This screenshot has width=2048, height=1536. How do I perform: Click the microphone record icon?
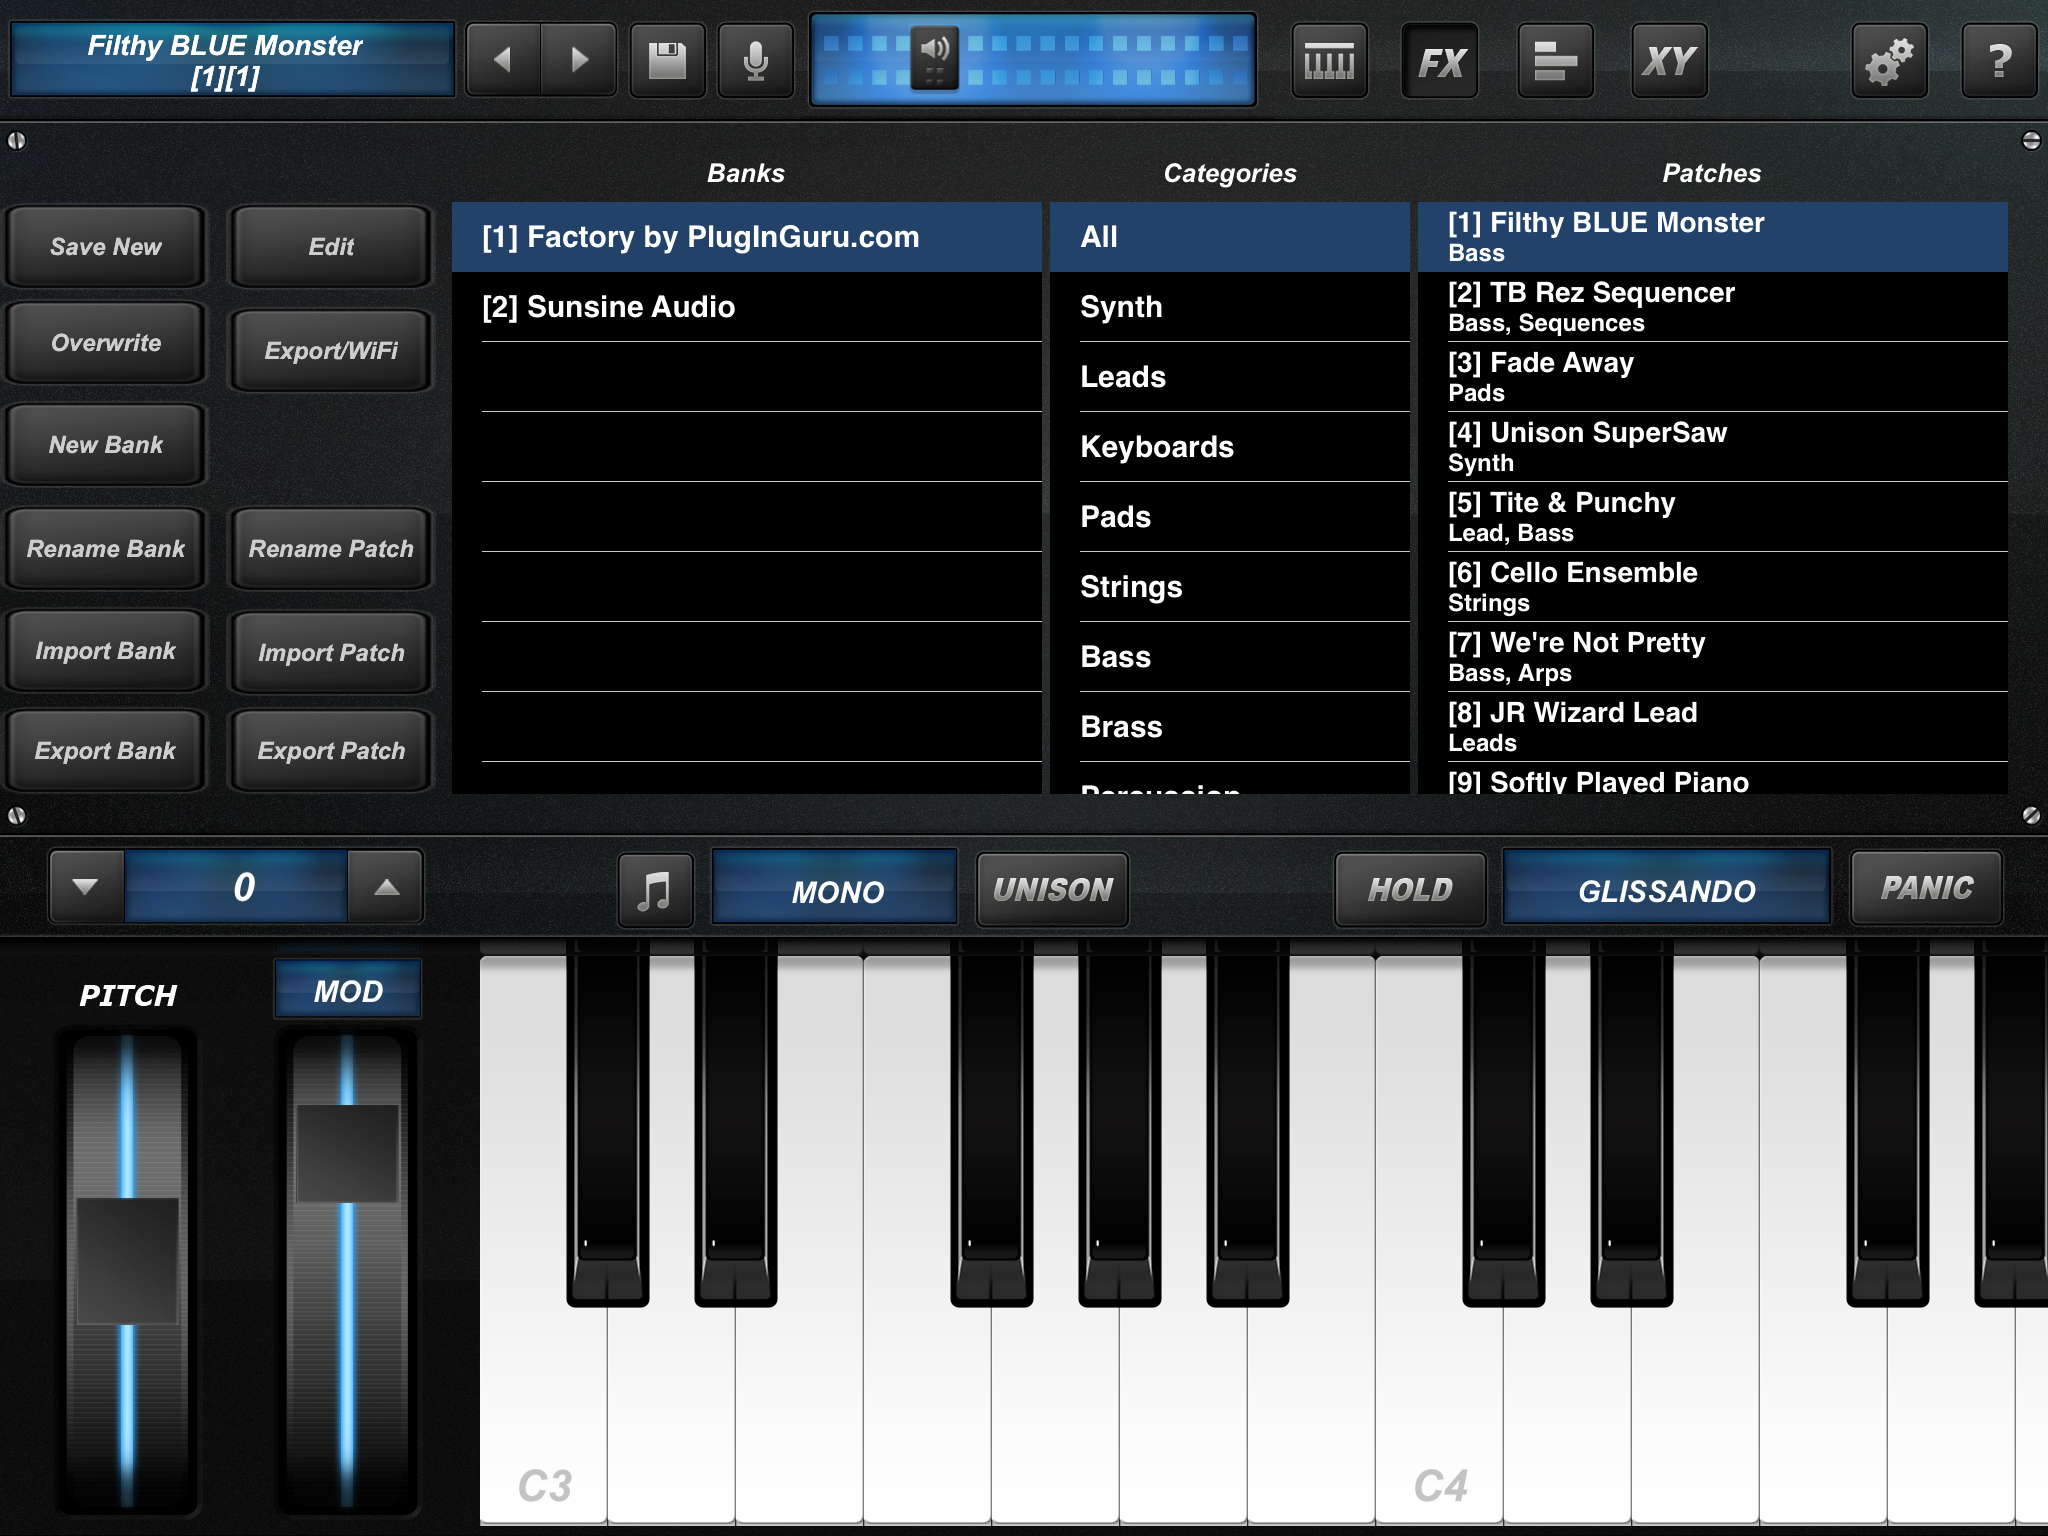point(756,61)
